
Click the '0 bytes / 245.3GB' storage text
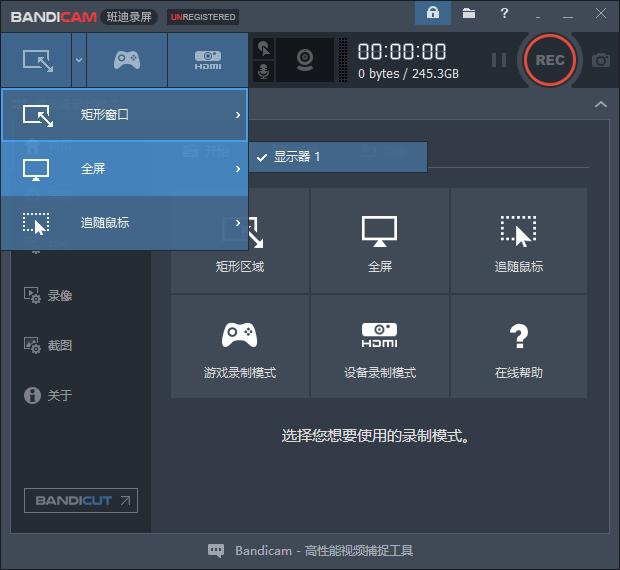(408, 74)
